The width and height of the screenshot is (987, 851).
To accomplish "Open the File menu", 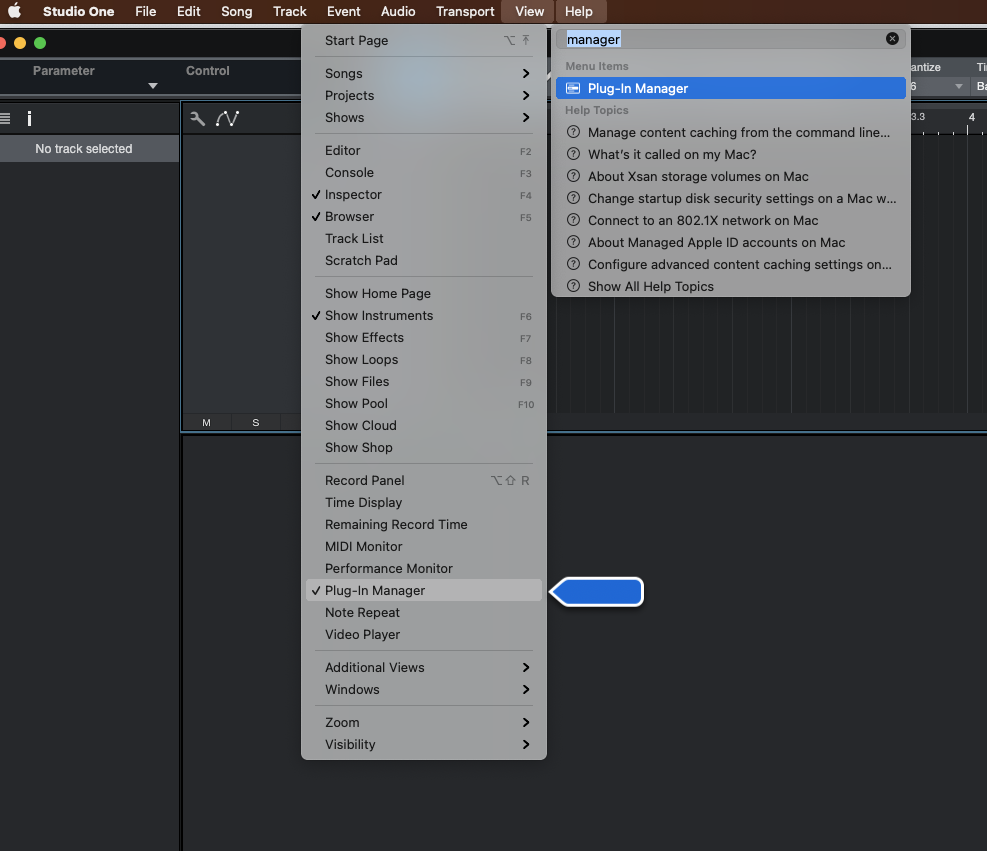I will (145, 11).
